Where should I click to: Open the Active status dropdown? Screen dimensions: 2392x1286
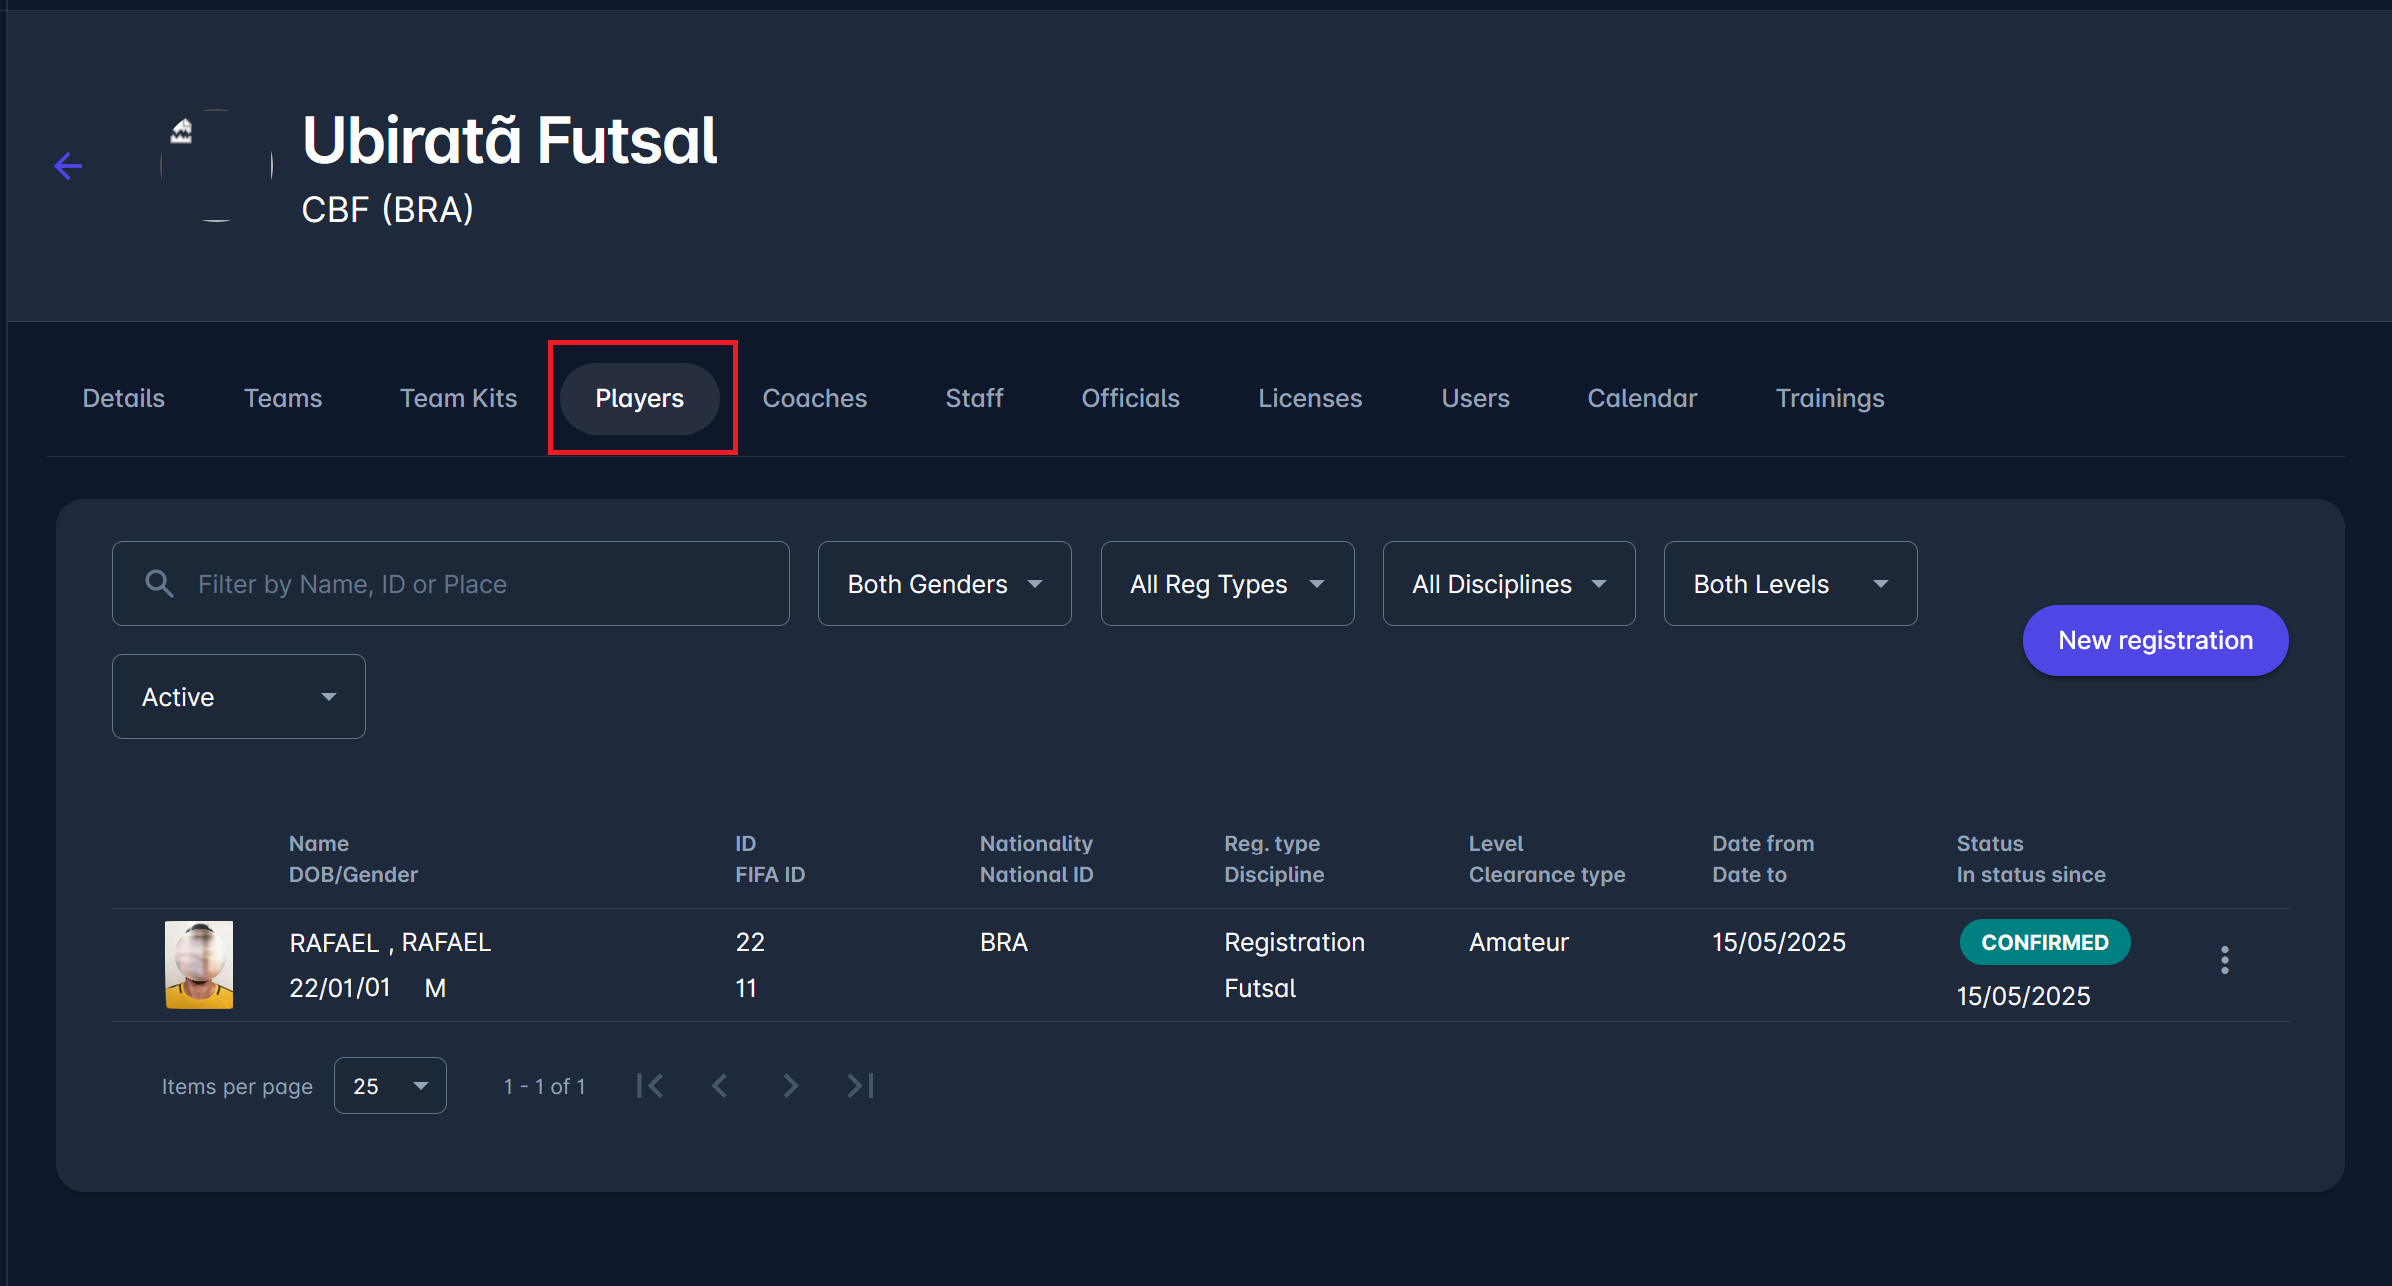[x=238, y=697]
